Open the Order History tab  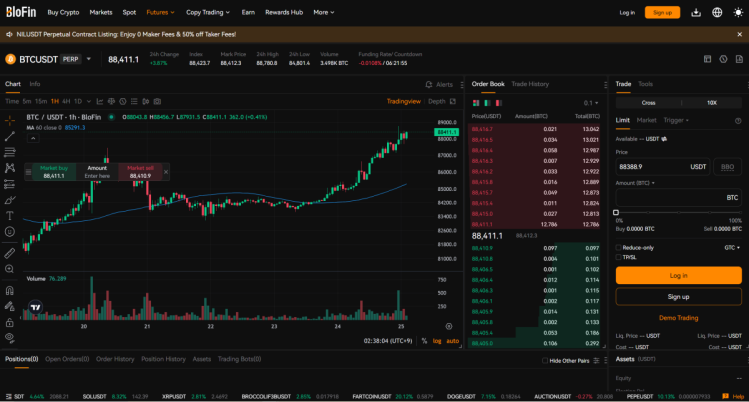pyautogui.click(x=115, y=359)
